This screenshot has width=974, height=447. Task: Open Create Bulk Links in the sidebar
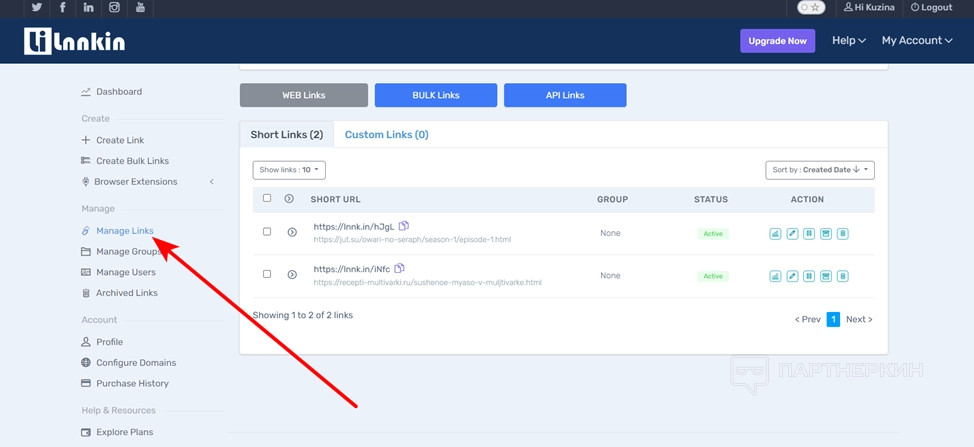tap(125, 161)
